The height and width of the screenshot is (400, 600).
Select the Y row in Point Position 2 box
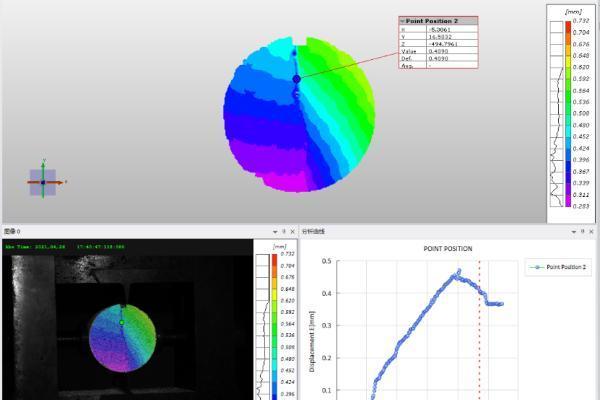439,37
